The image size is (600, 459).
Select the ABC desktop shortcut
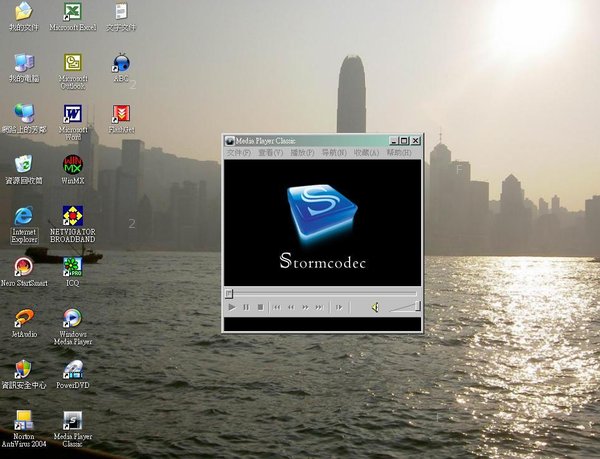tap(121, 68)
